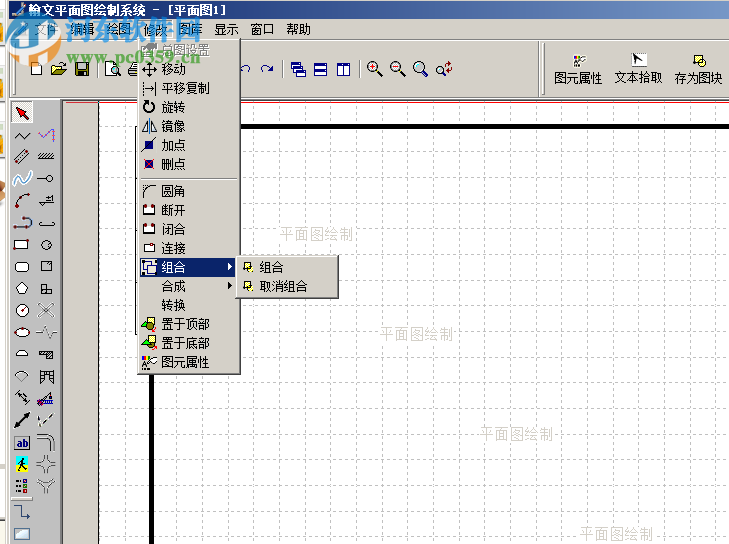The height and width of the screenshot is (544, 729).
Task: Select the dimension measuring tool
Action: tap(22, 397)
